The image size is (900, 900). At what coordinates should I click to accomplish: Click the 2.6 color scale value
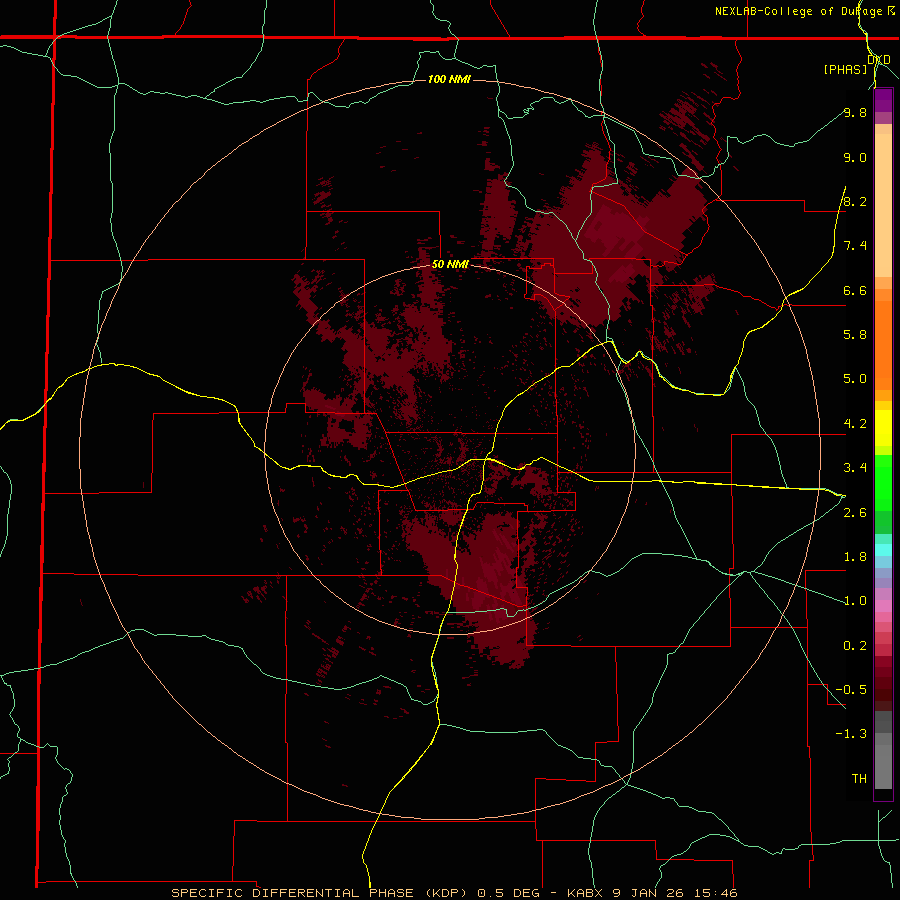pyautogui.click(x=855, y=513)
